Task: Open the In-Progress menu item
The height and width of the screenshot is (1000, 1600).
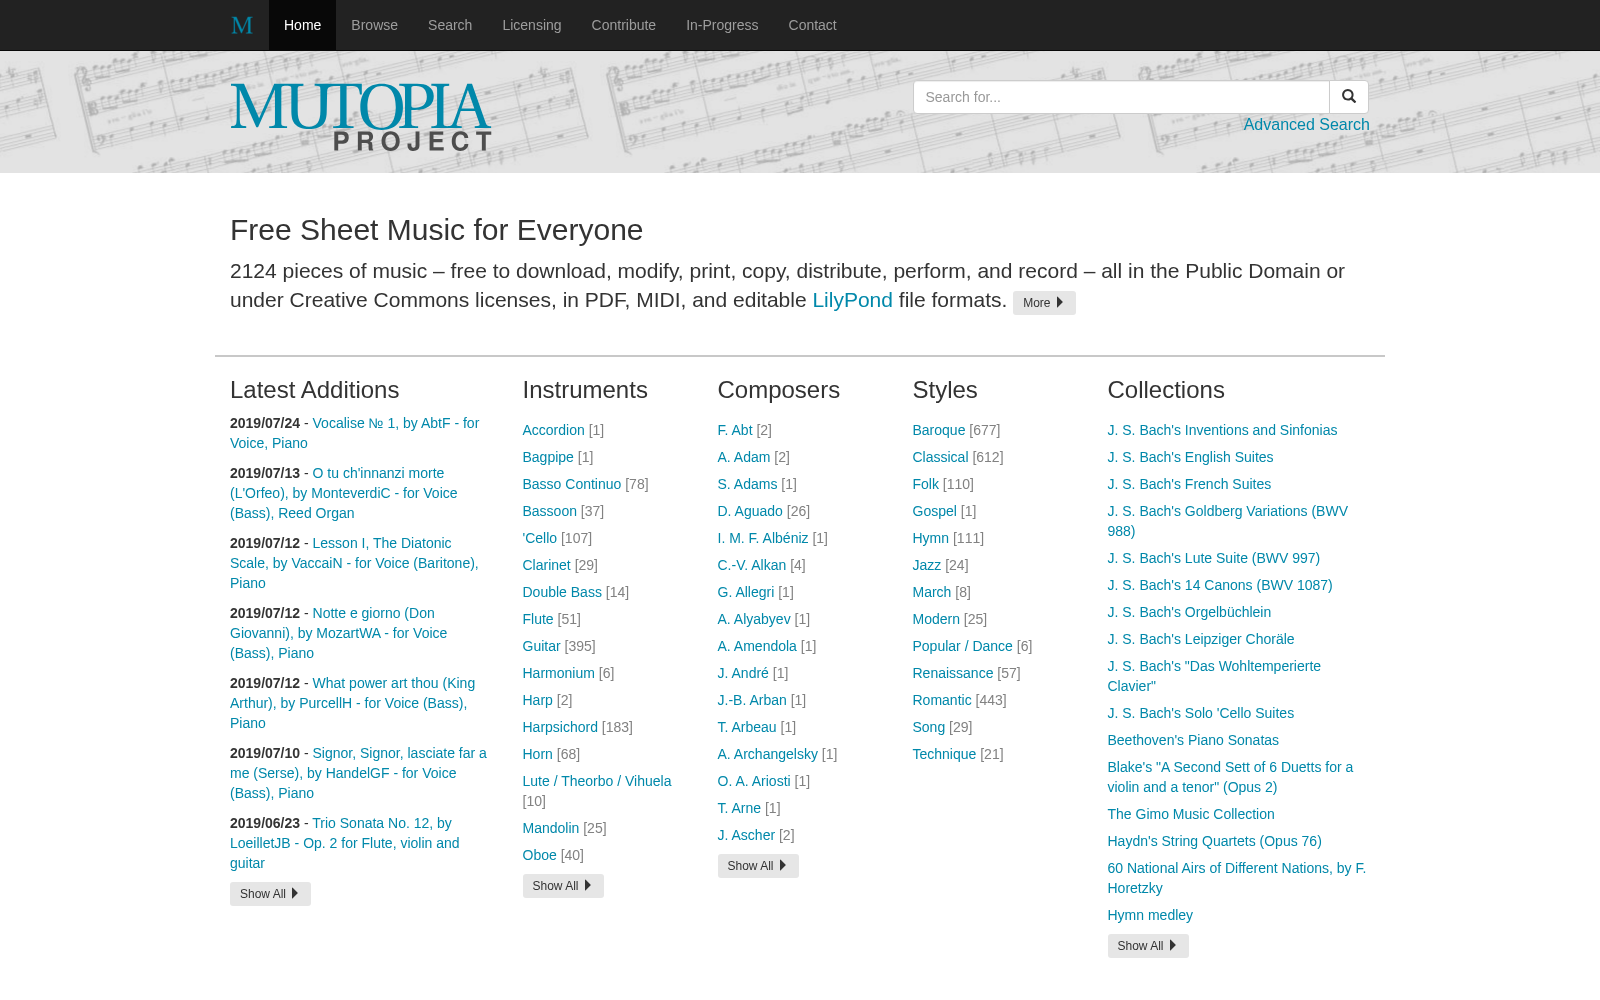Action: click(x=722, y=25)
